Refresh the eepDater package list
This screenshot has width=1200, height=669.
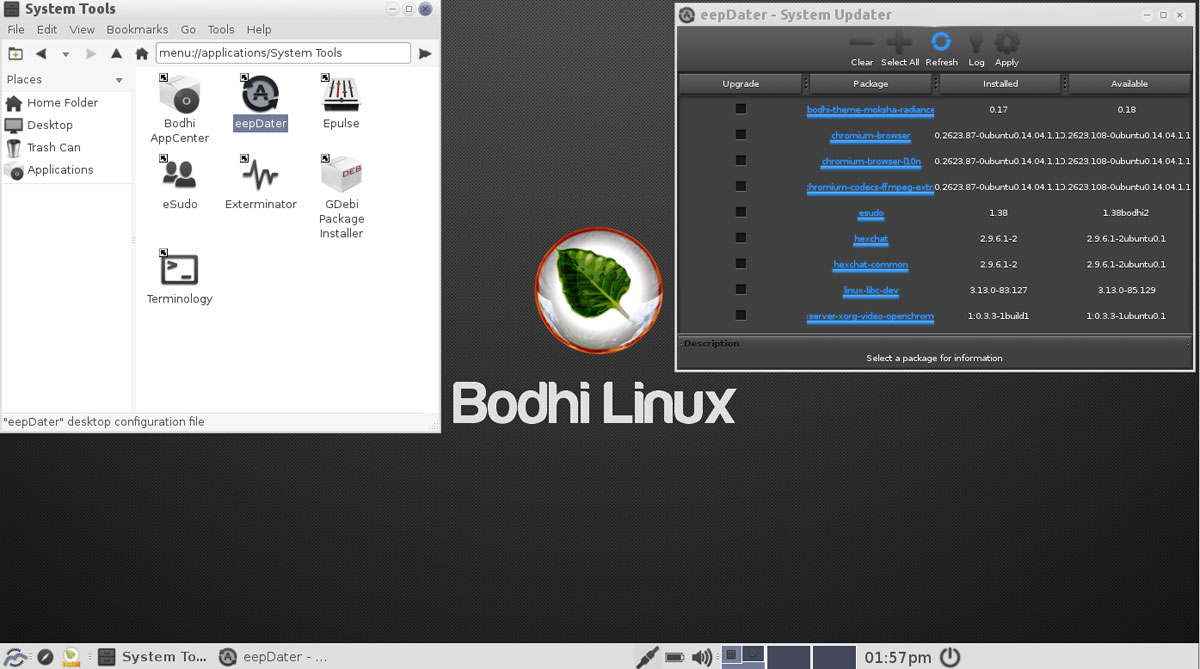(x=941, y=42)
